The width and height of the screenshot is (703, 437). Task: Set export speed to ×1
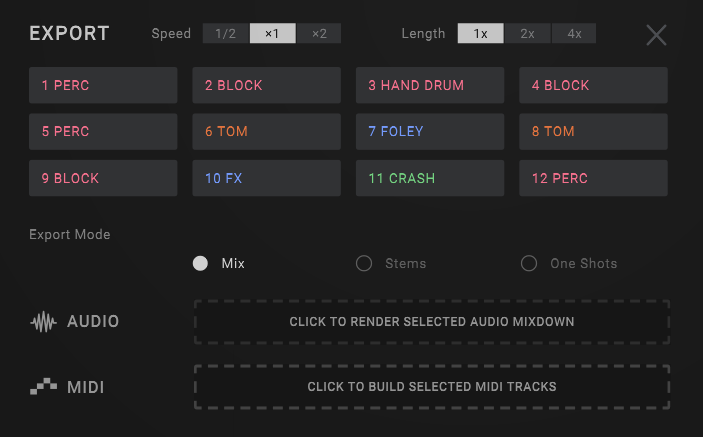pyautogui.click(x=272, y=34)
